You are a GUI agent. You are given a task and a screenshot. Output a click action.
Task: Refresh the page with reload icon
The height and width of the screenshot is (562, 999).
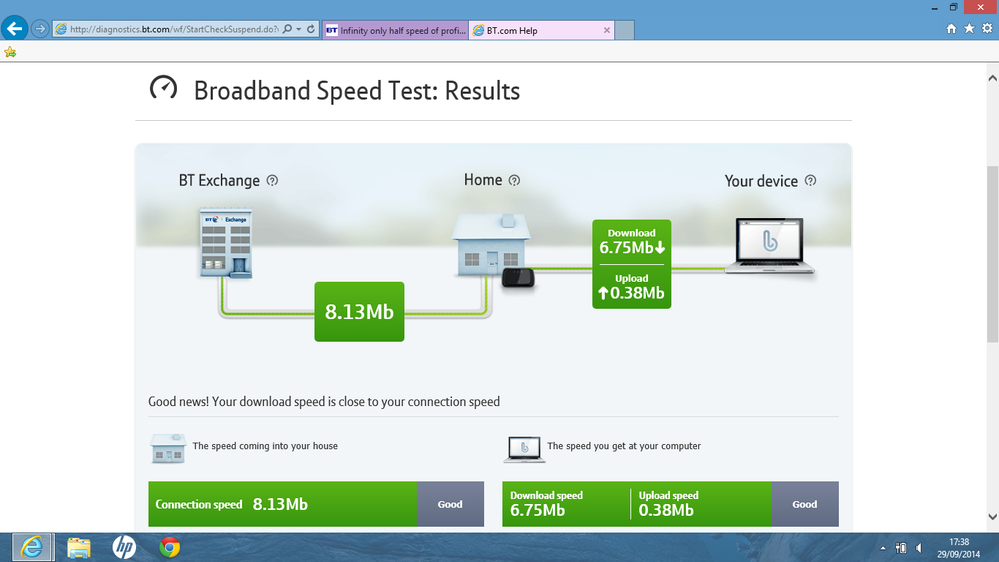pos(311,29)
